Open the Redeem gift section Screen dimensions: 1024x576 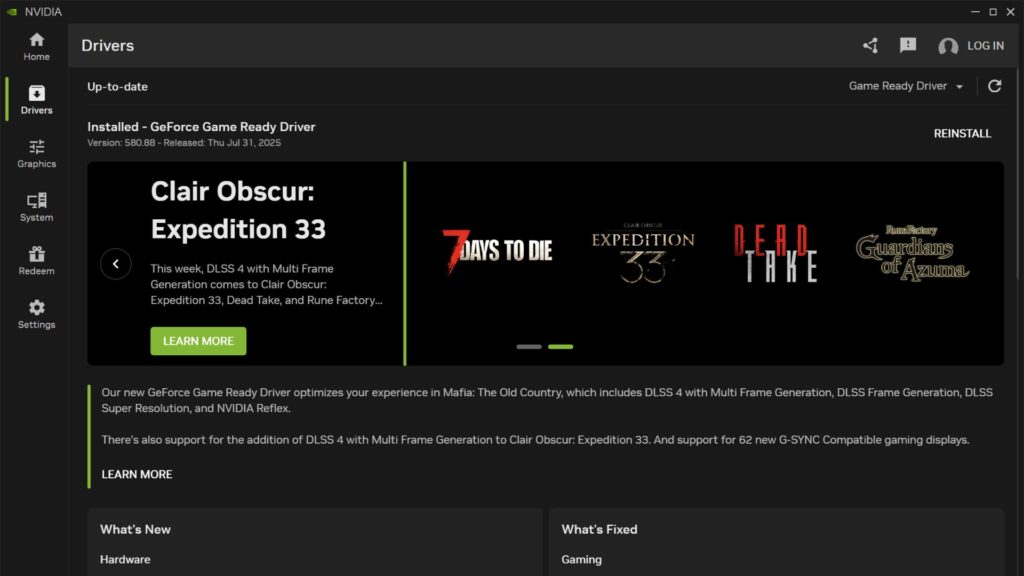click(36, 260)
